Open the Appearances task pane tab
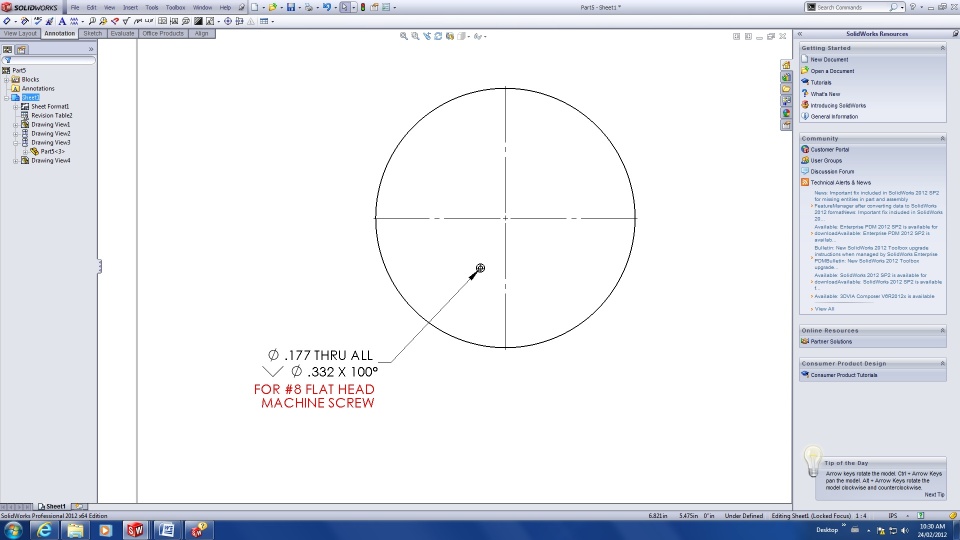This screenshot has height=540, width=960. tap(786, 113)
